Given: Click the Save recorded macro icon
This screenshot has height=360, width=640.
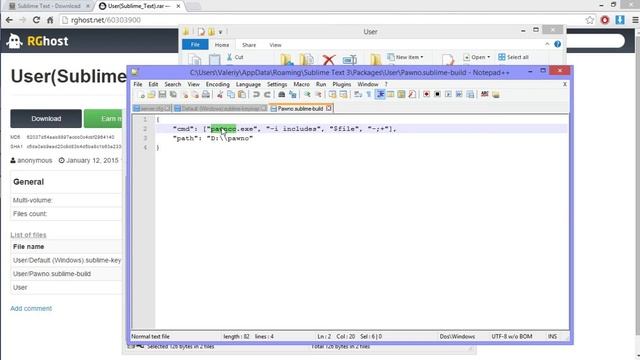Looking at the screenshot, I should pos(470,95).
